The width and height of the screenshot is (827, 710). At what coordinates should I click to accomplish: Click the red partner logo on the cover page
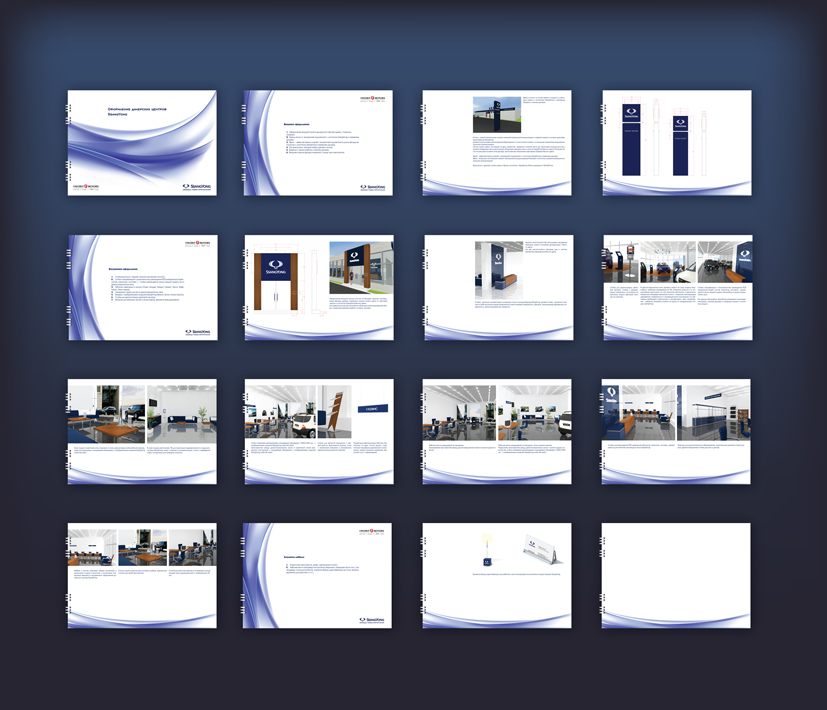tap(84, 186)
